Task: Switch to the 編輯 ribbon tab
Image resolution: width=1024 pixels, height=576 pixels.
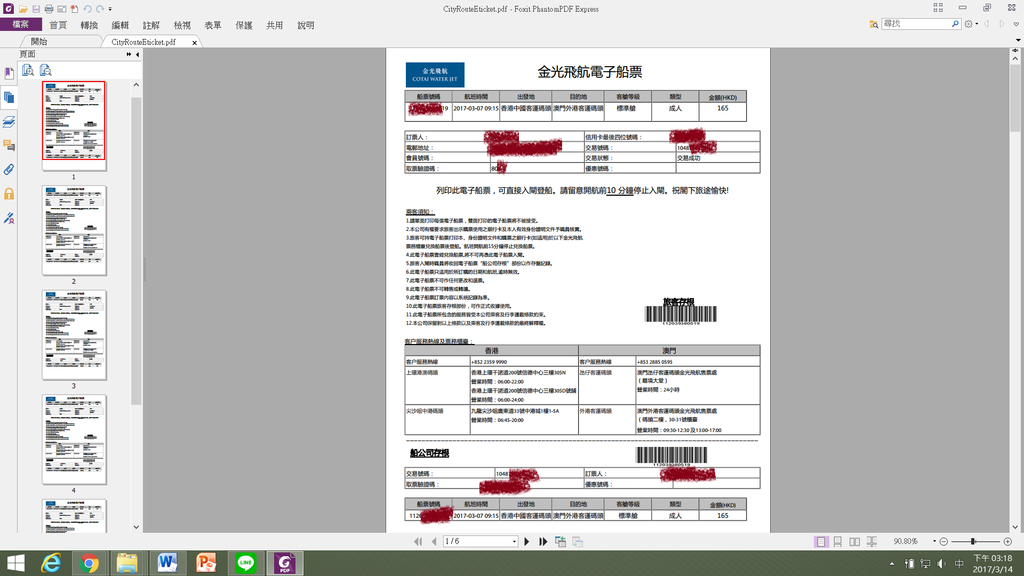Action: pyautogui.click(x=120, y=25)
